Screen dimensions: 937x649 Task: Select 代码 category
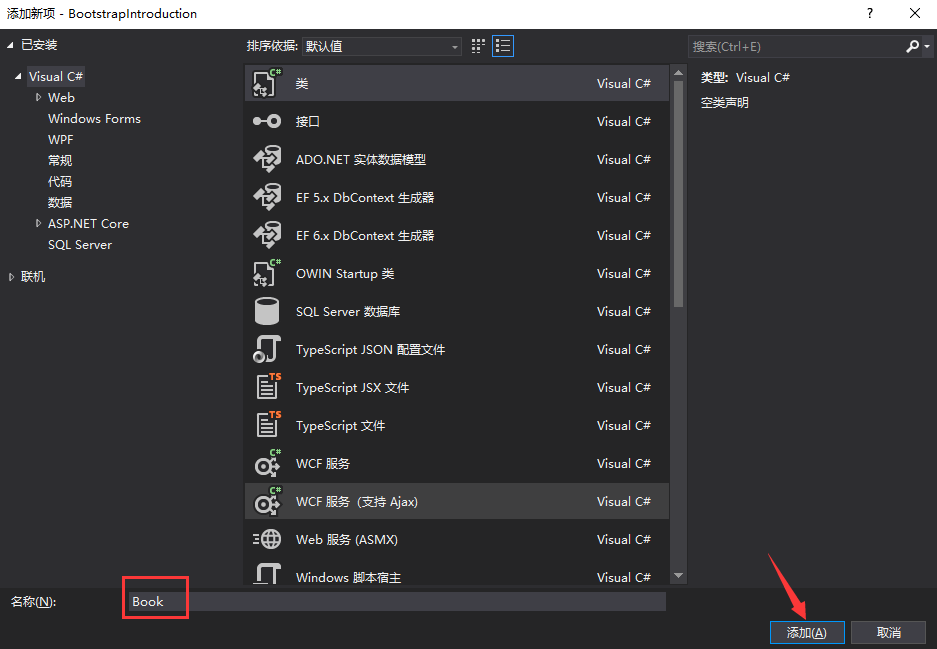point(60,181)
